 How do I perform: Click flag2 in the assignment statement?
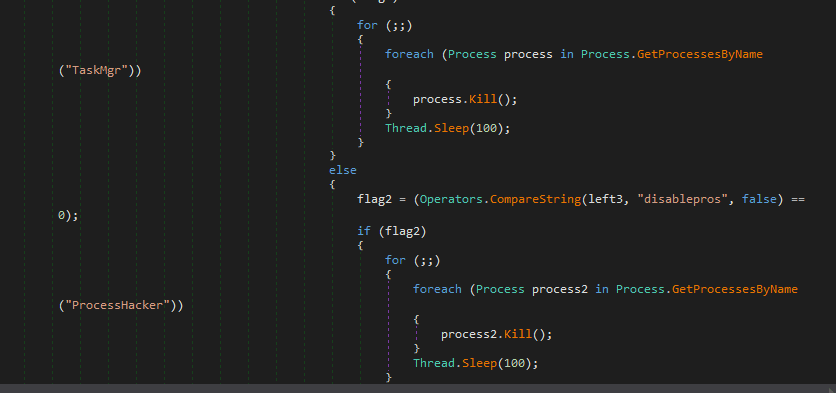[x=374, y=199]
